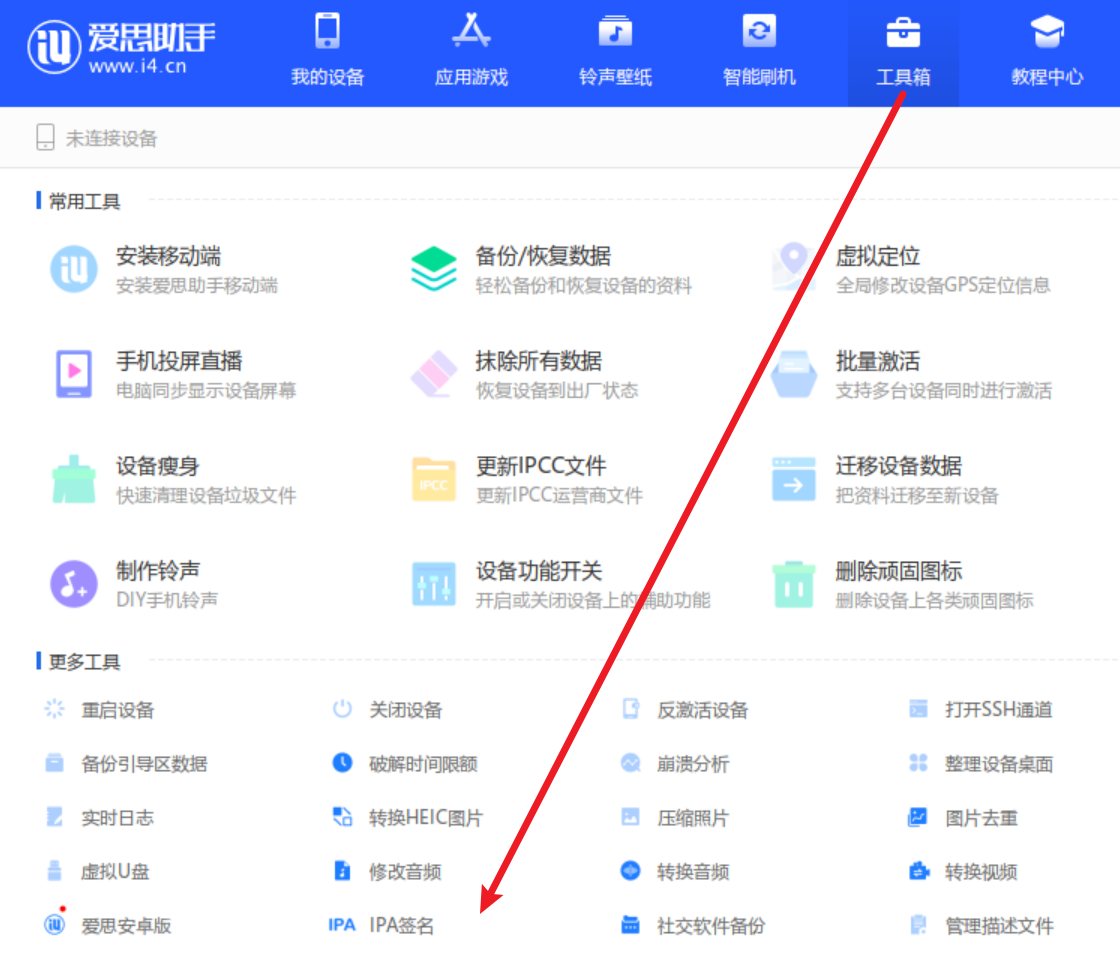
Task: Click 电脑同步显示设备屏幕 description
Action: 206,390
